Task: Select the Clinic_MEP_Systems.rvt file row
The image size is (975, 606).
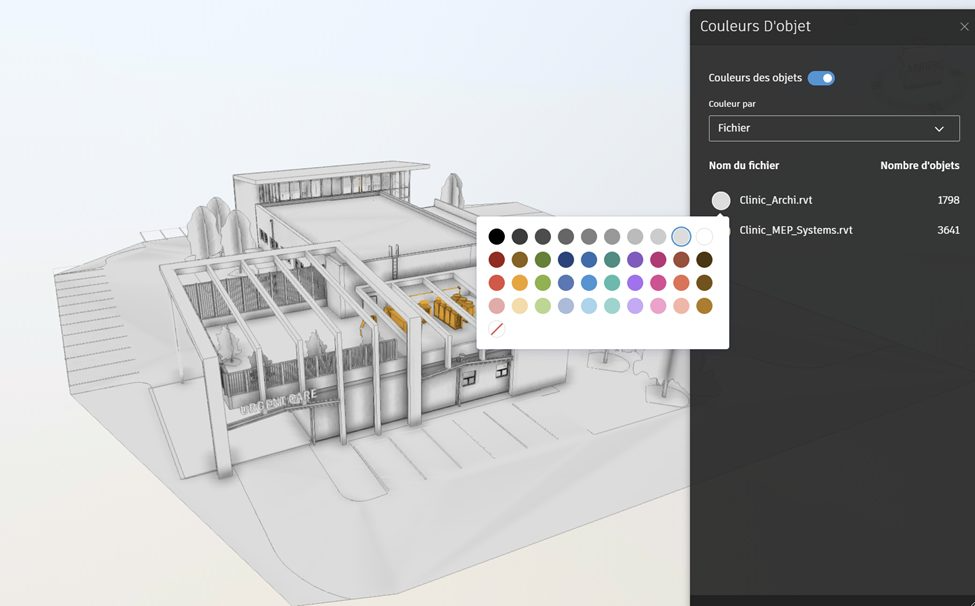Action: point(796,230)
